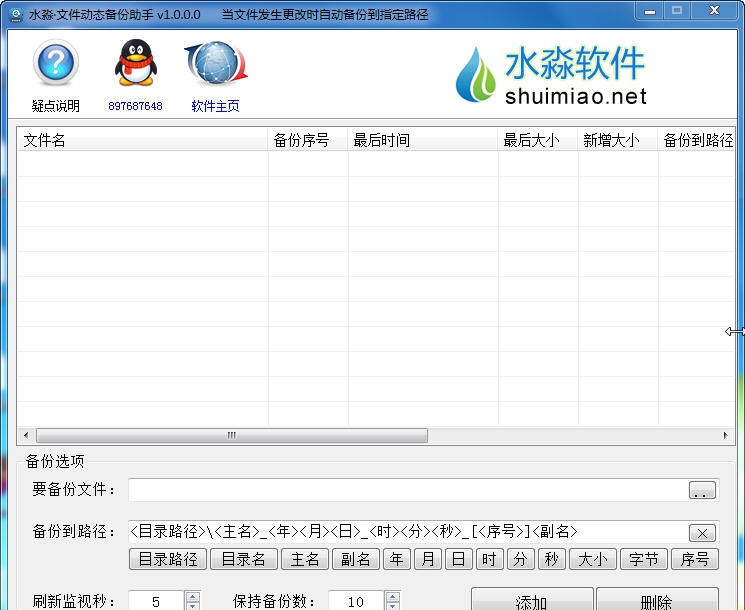This screenshot has width=745, height=610.
Task: Focus the 保持备份数 value field
Action: [356, 601]
